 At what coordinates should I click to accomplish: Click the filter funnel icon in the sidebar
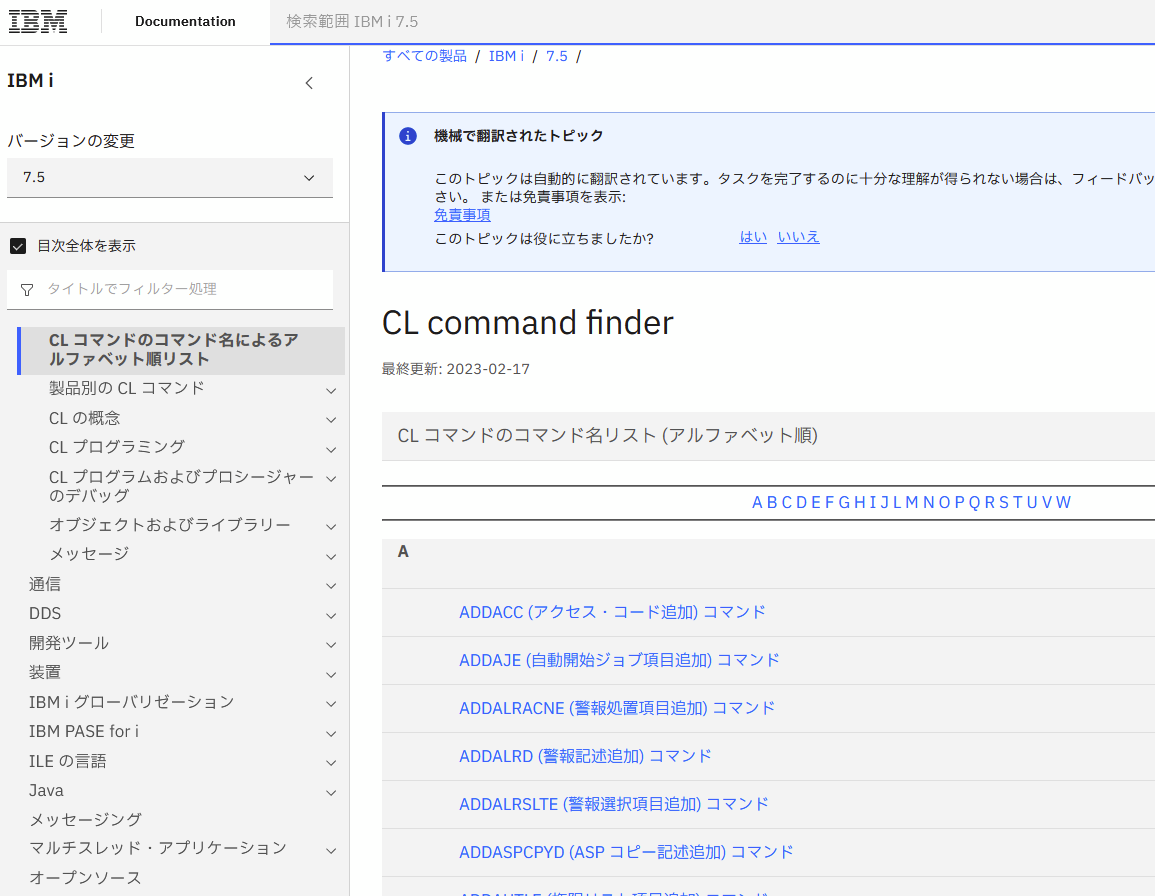pyautogui.click(x=26, y=289)
